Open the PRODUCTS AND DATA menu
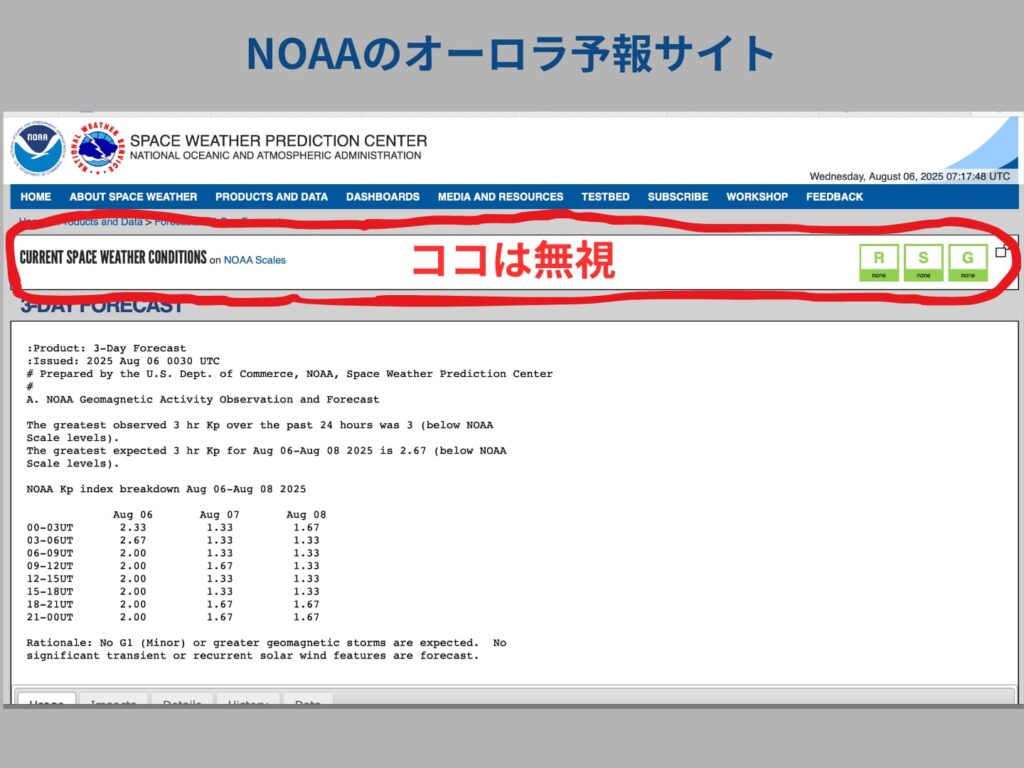The height and width of the screenshot is (768, 1024). tap(271, 197)
